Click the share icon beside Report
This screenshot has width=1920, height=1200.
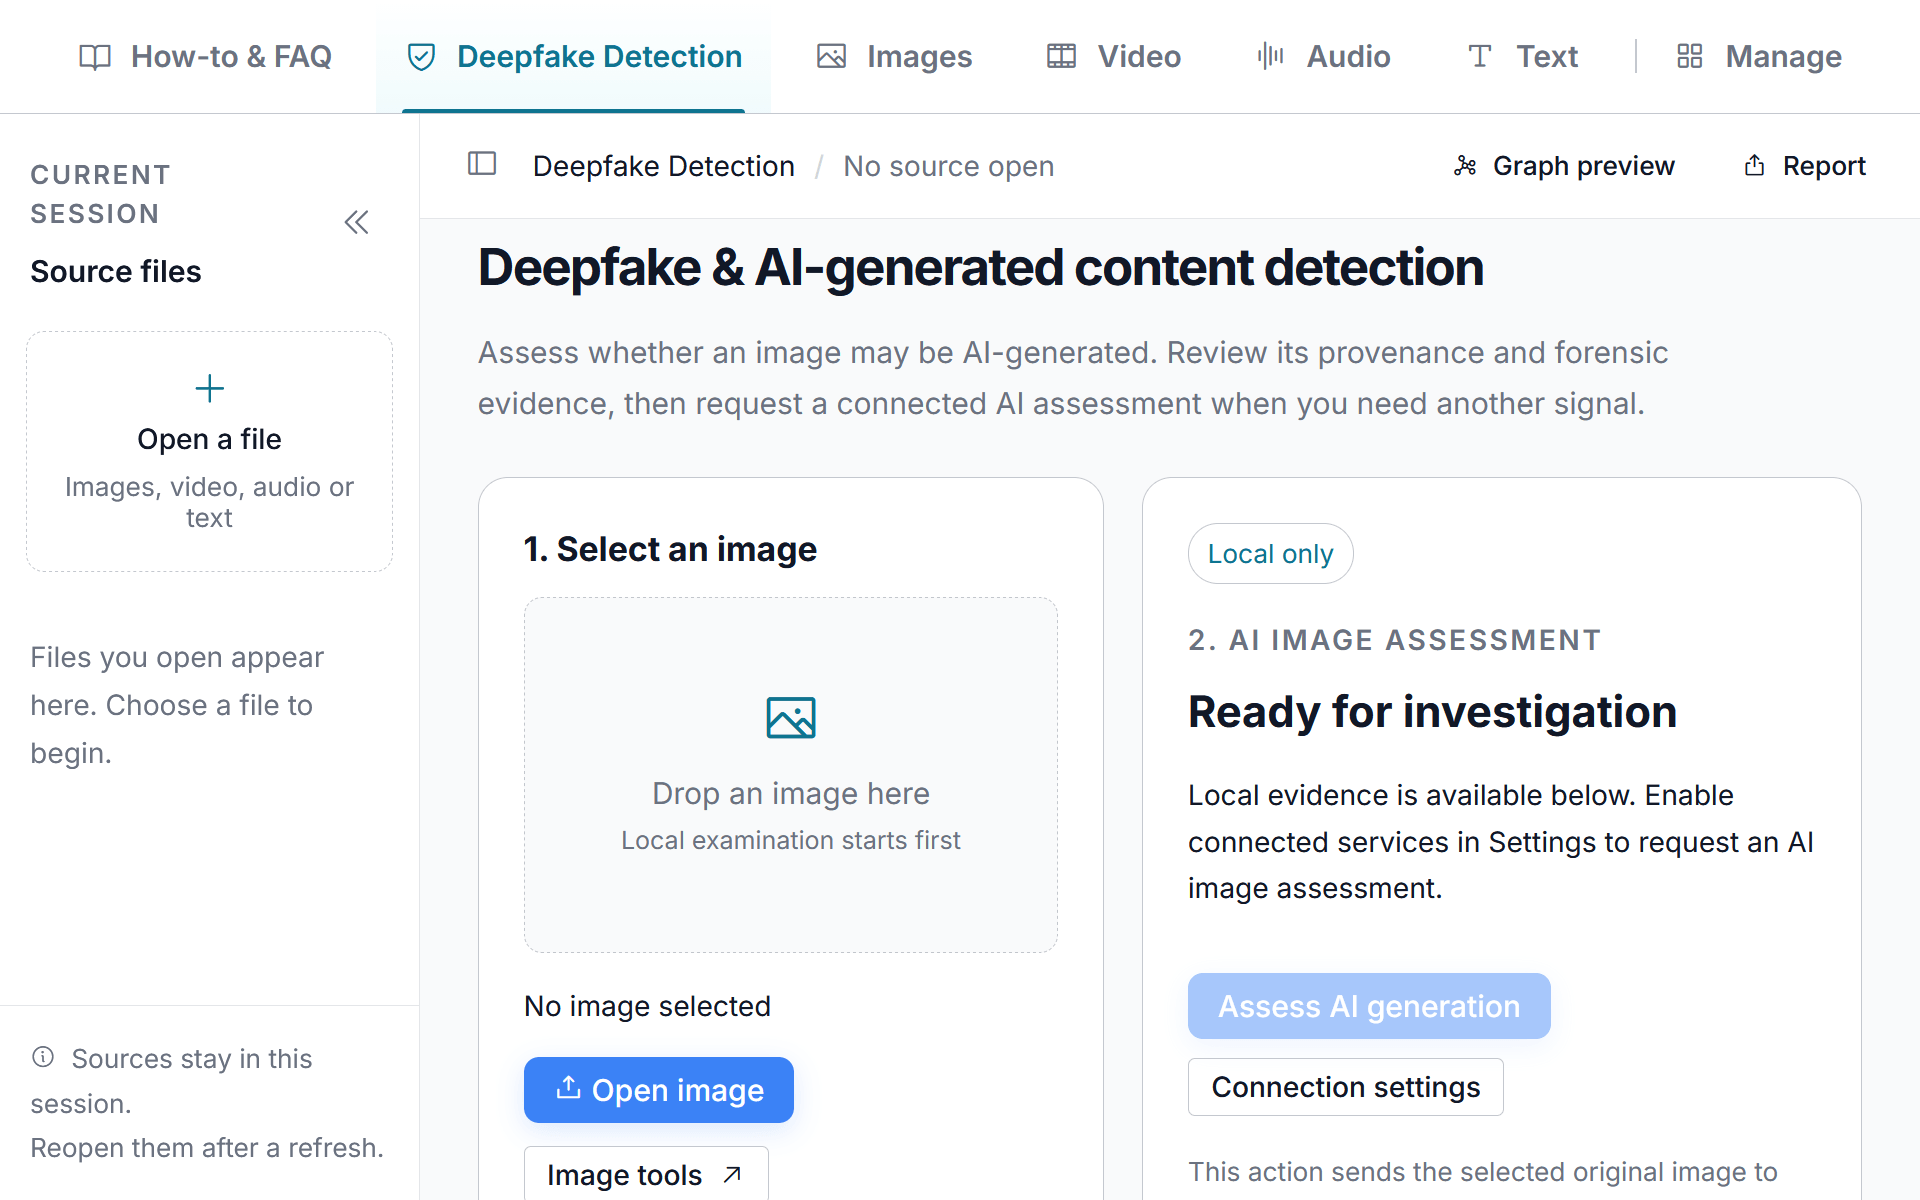coord(1755,165)
